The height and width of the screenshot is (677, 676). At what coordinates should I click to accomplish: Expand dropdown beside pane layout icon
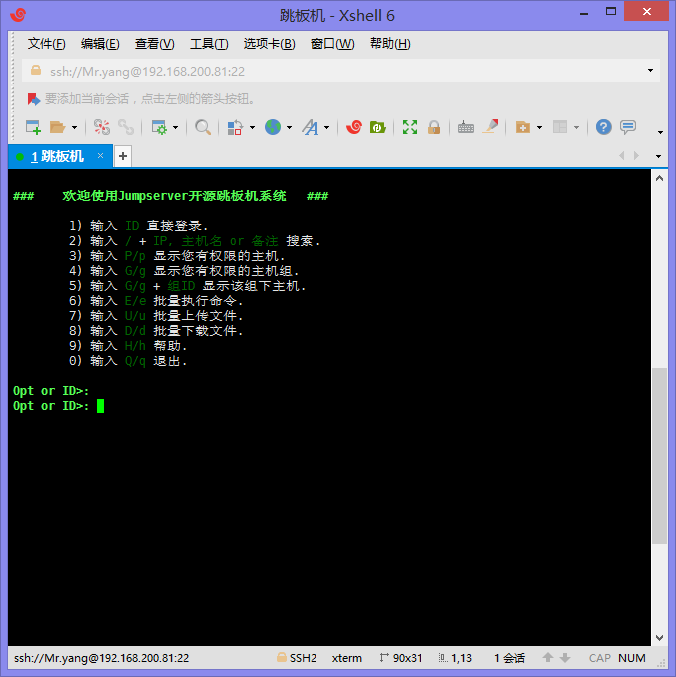pyautogui.click(x=576, y=128)
